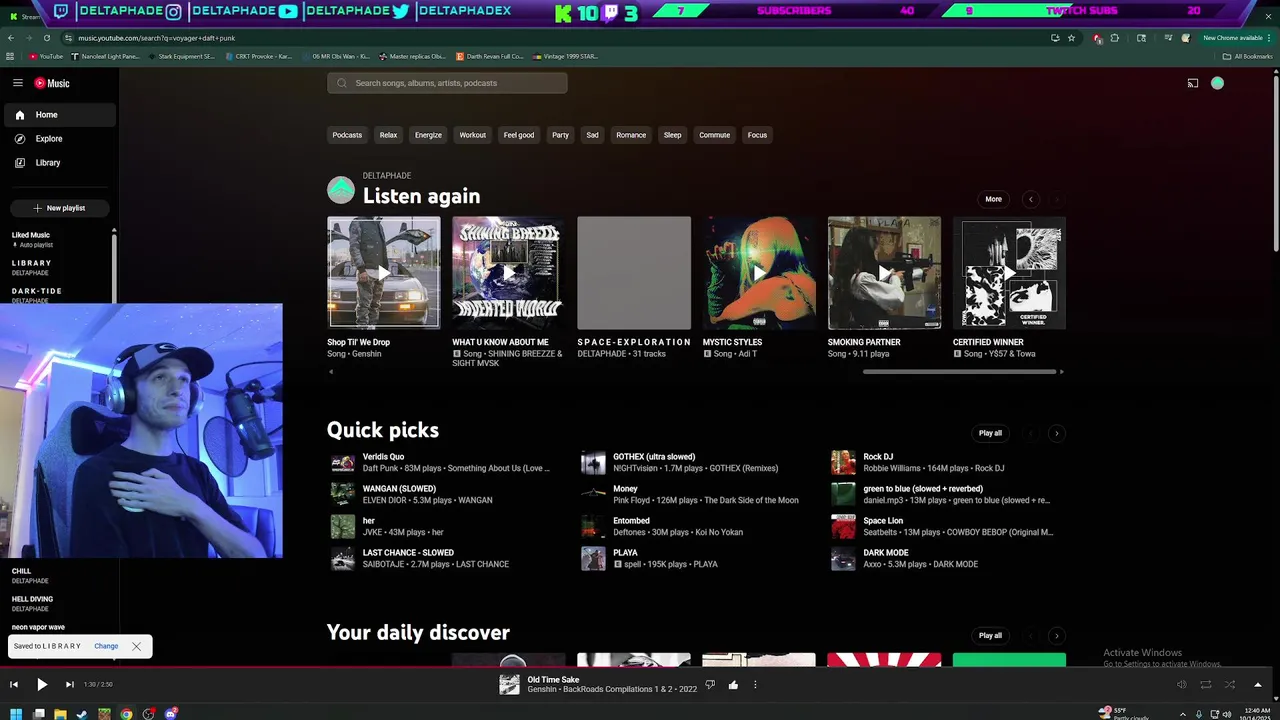
Task: Open the Explore section
Action: pyautogui.click(x=60, y=139)
